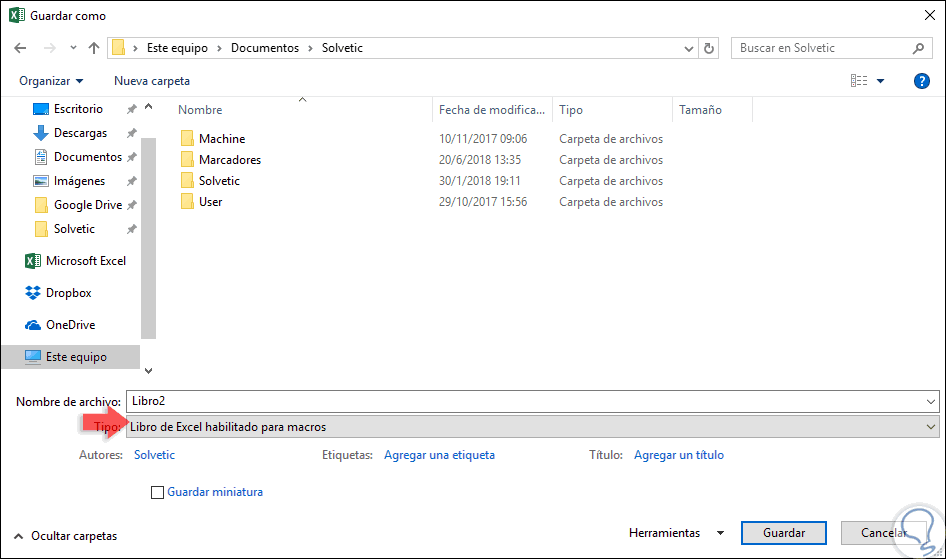This screenshot has height=559, width=946.
Task: Click the Nueva carpeta toolbar item
Action: point(152,81)
